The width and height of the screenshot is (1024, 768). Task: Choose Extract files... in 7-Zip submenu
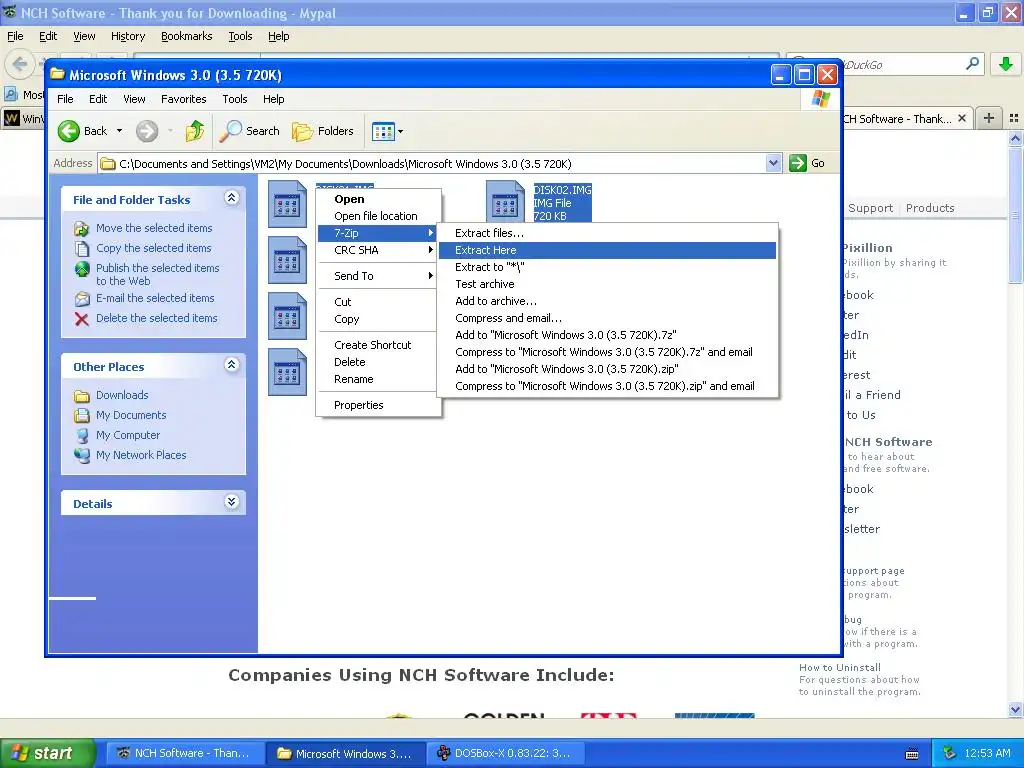[x=607, y=233]
